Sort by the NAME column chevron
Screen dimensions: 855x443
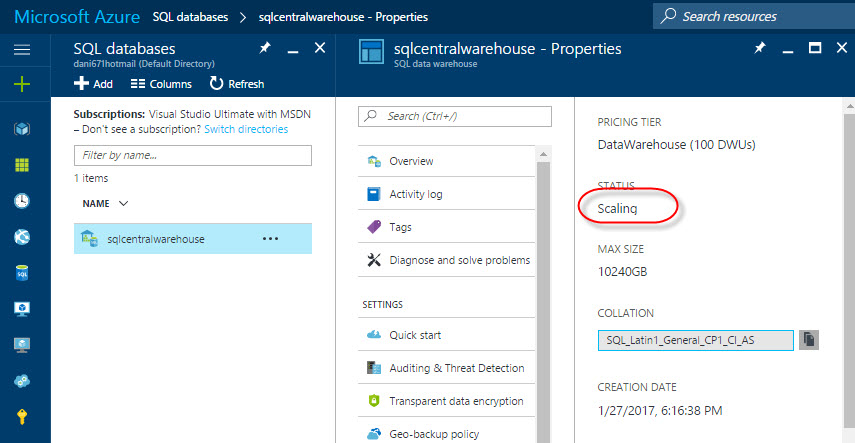pos(124,203)
